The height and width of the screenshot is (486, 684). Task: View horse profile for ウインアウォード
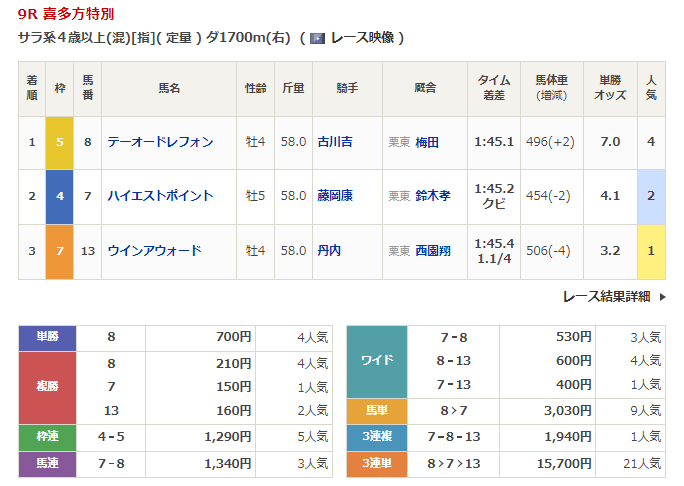pyautogui.click(x=154, y=250)
